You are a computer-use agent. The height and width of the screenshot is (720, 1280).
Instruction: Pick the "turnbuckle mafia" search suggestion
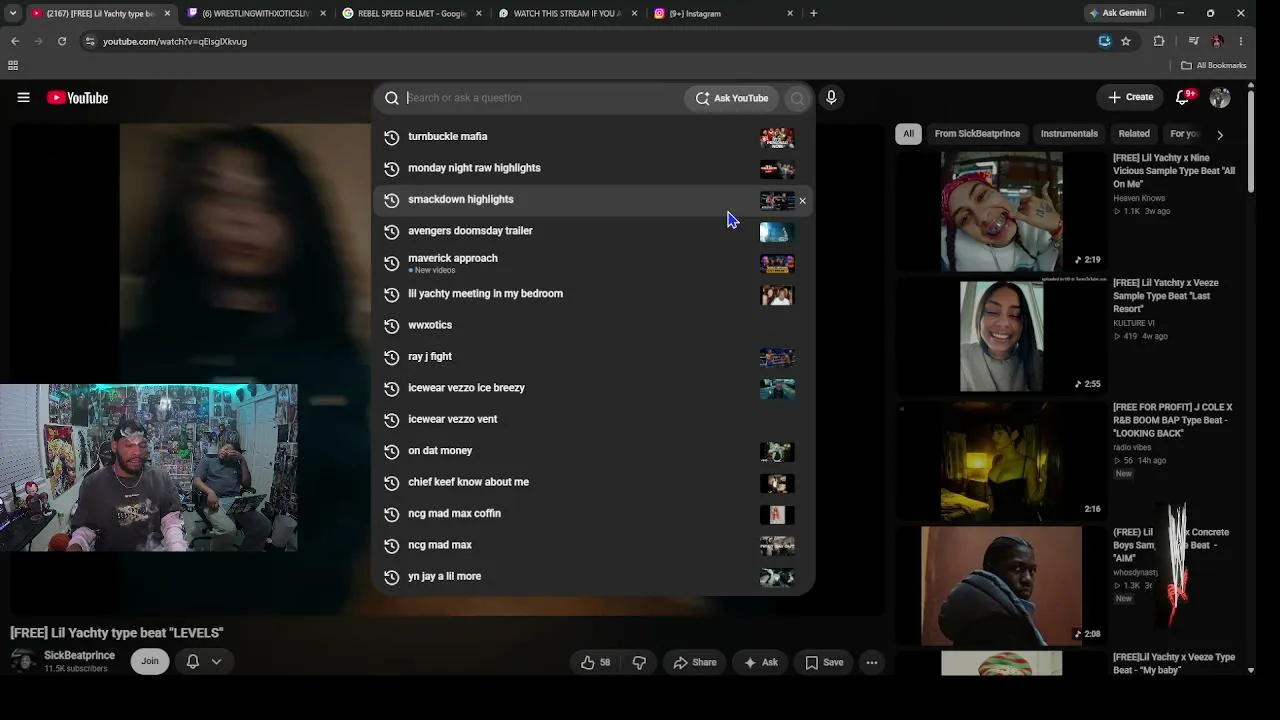point(594,136)
